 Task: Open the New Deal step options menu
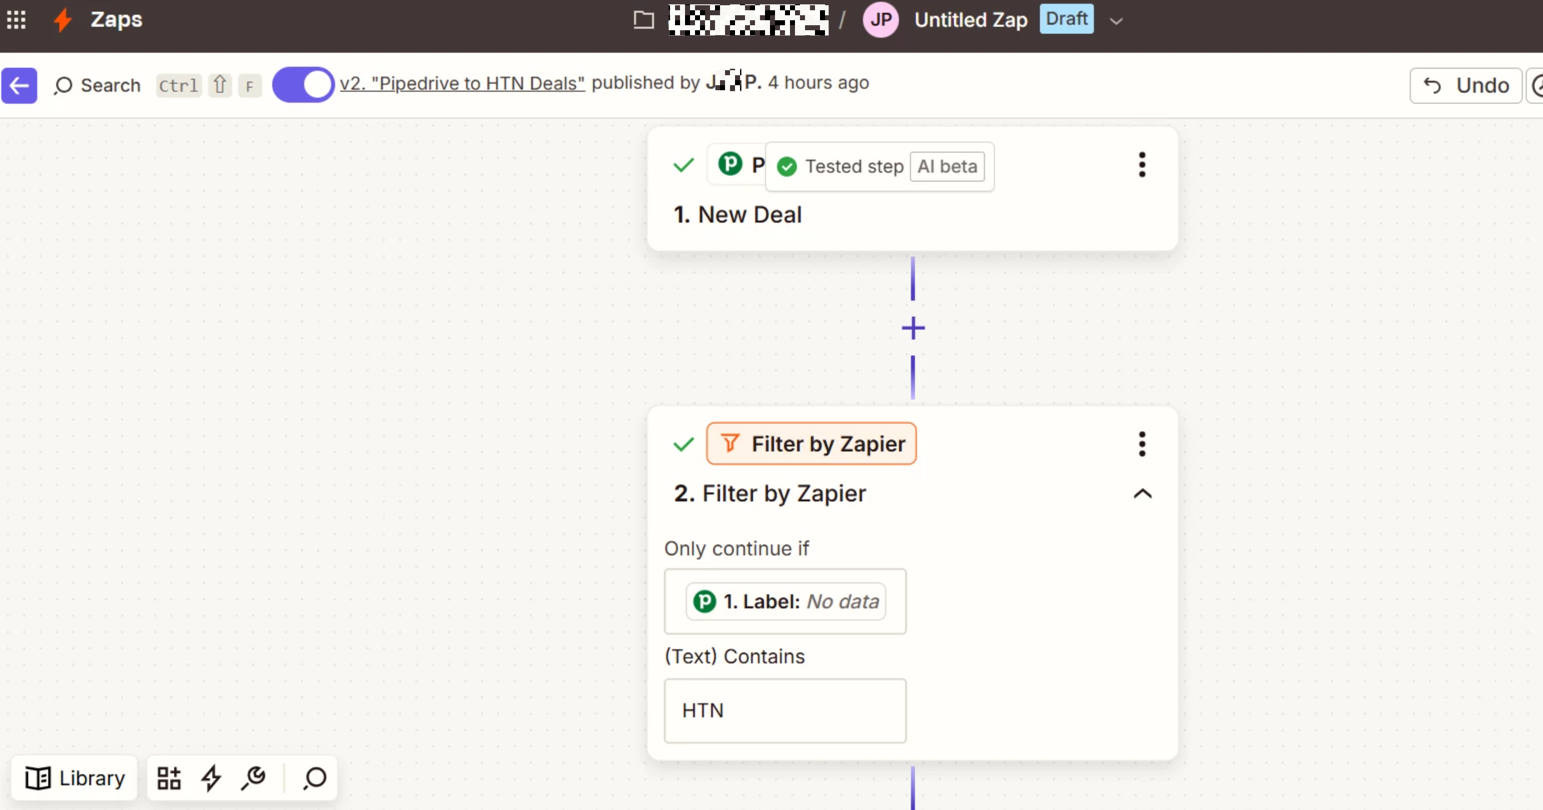click(x=1142, y=165)
